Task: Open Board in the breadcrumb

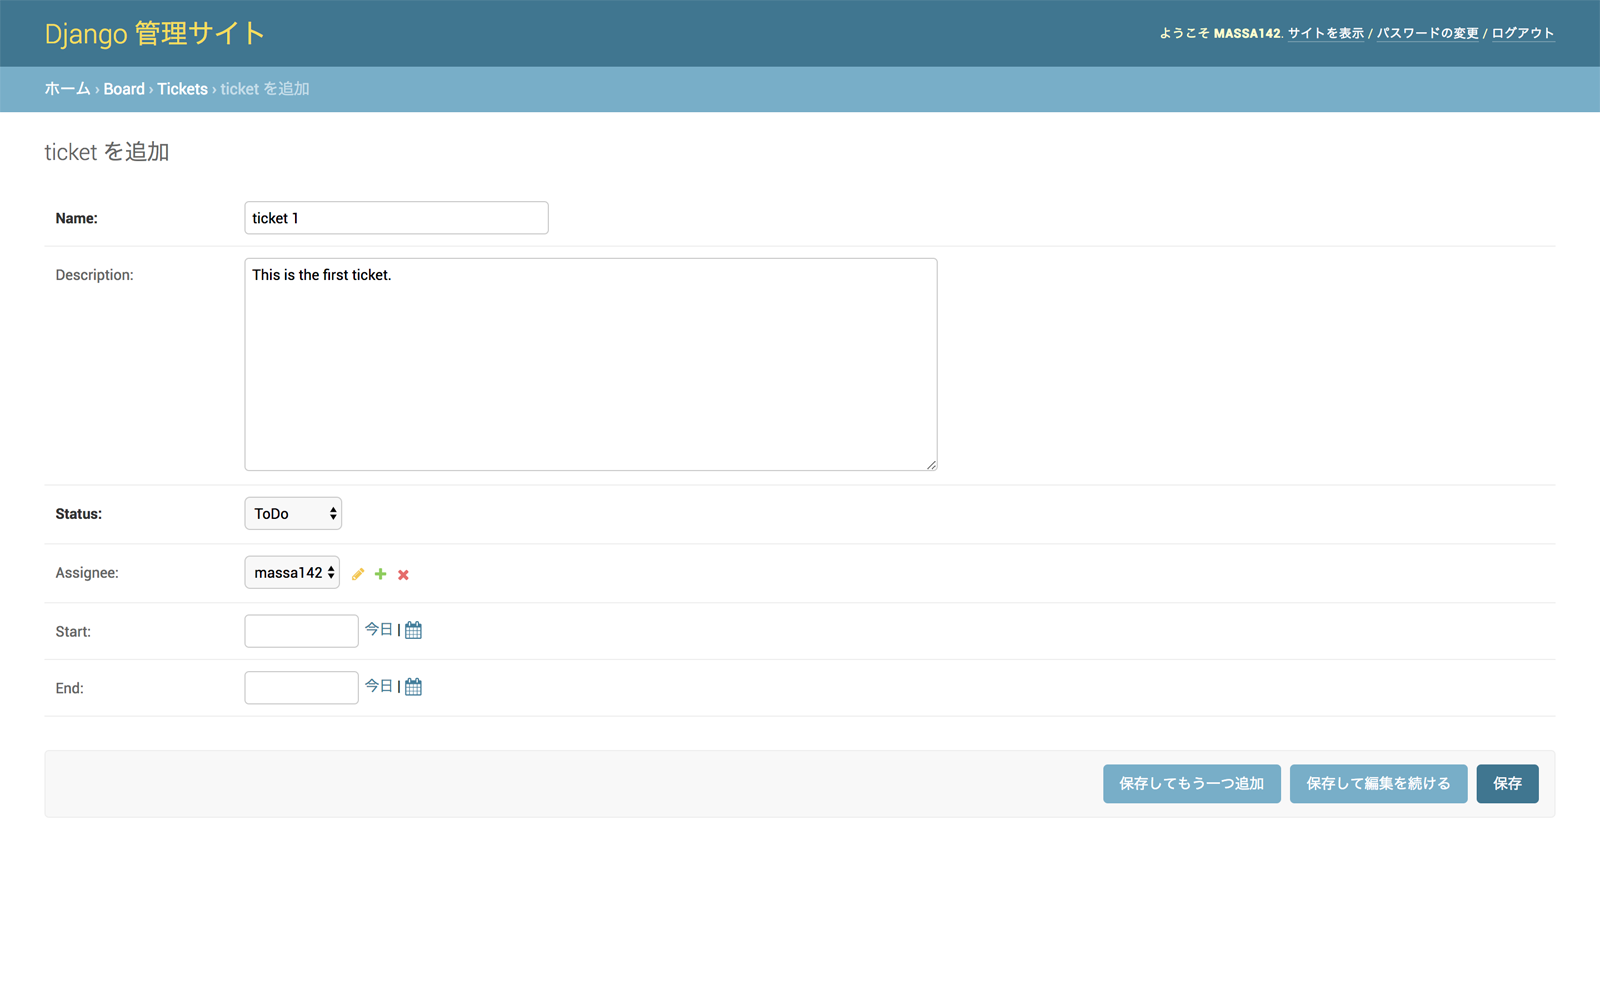Action: pyautogui.click(x=124, y=89)
